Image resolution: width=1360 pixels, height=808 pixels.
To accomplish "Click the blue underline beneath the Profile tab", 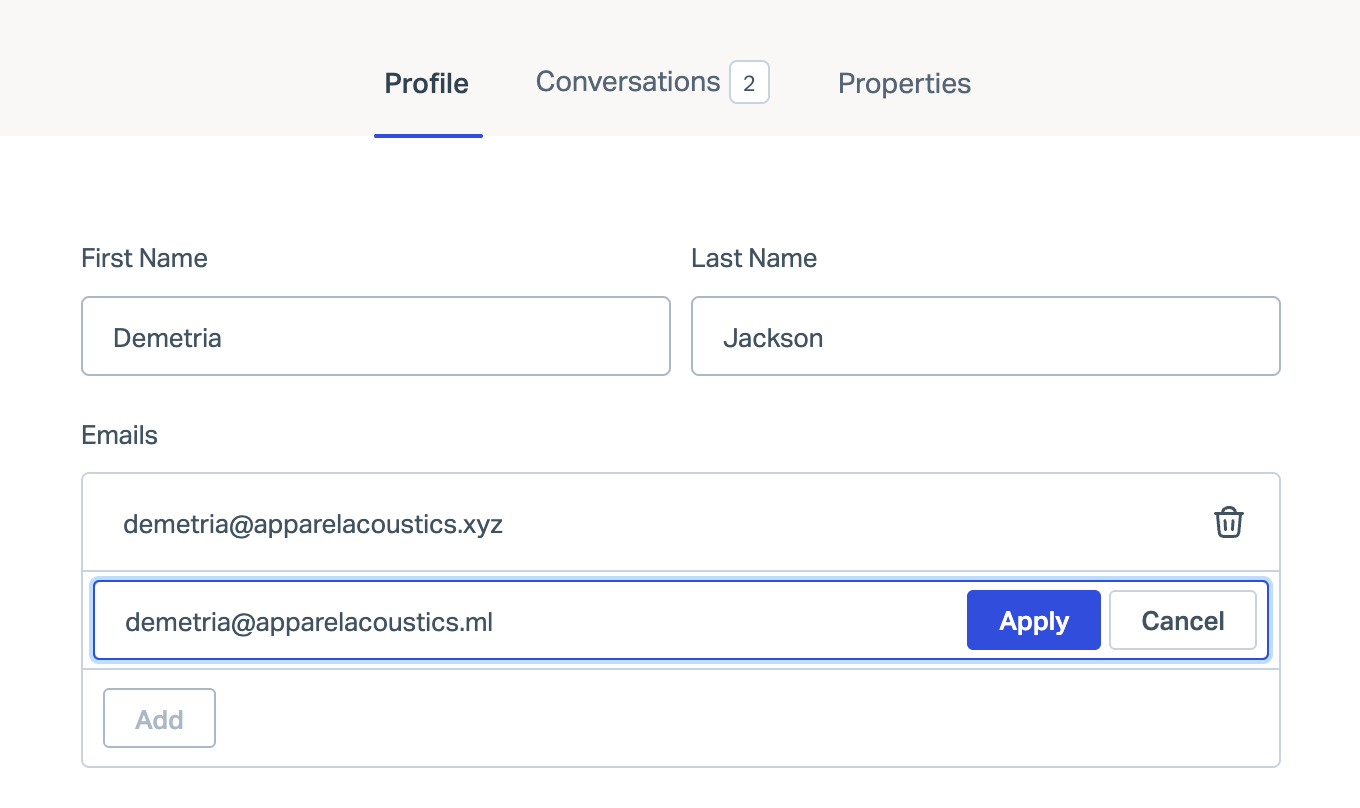I will tap(428, 135).
